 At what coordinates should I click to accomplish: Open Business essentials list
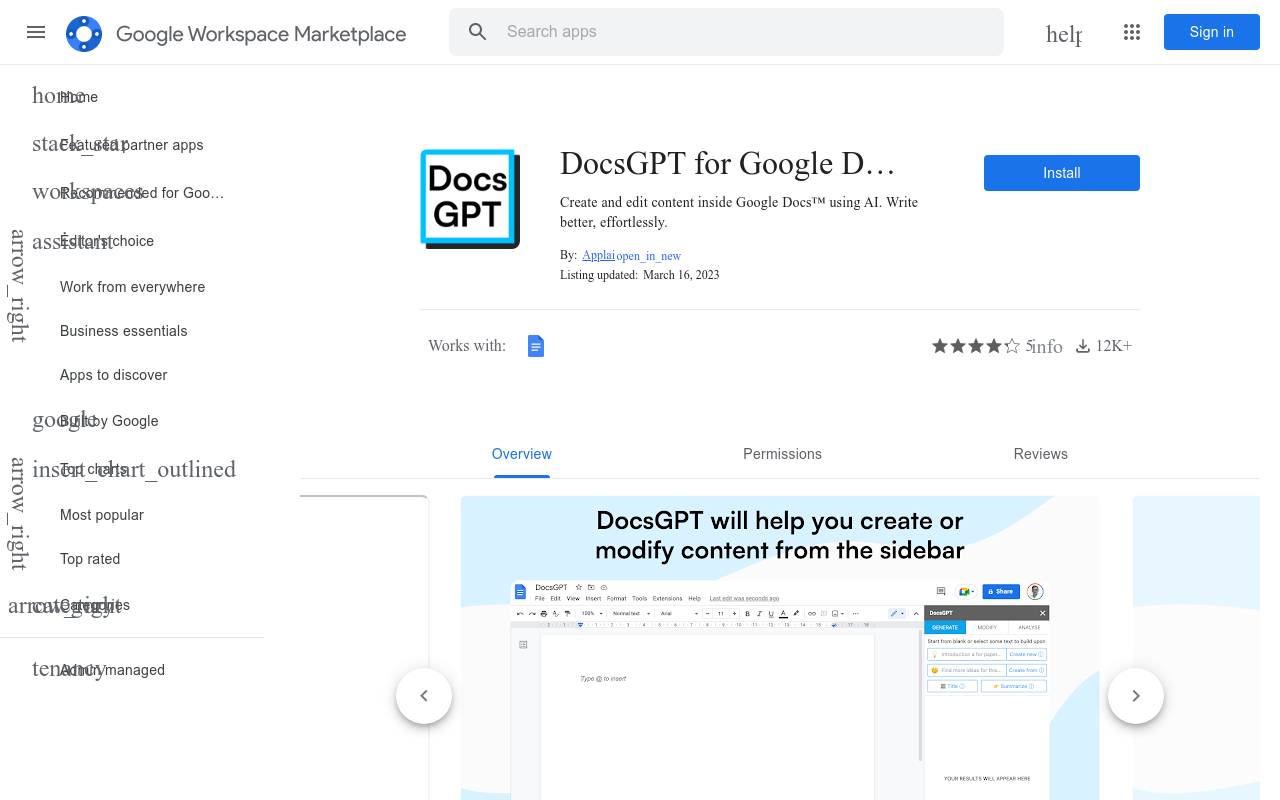[123, 331]
